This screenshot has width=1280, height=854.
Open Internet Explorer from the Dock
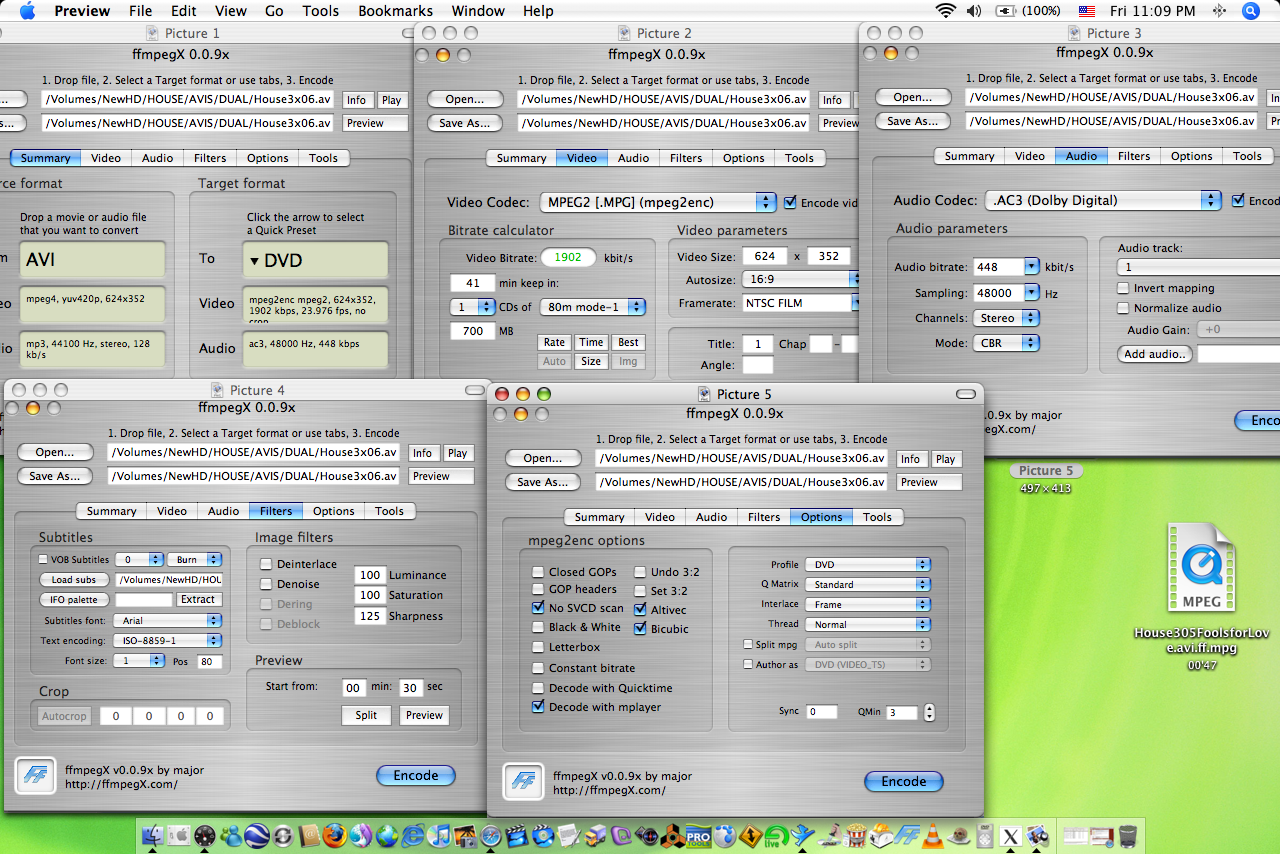tap(412, 834)
